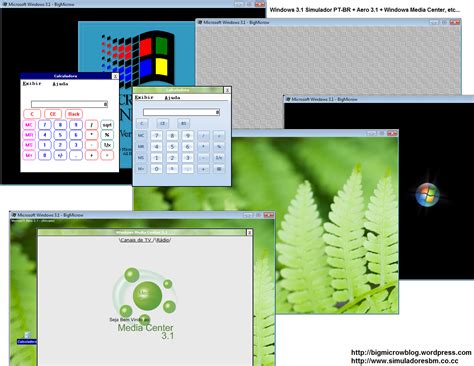
Task: Click CE button in Aero Calculadora
Action: (163, 124)
